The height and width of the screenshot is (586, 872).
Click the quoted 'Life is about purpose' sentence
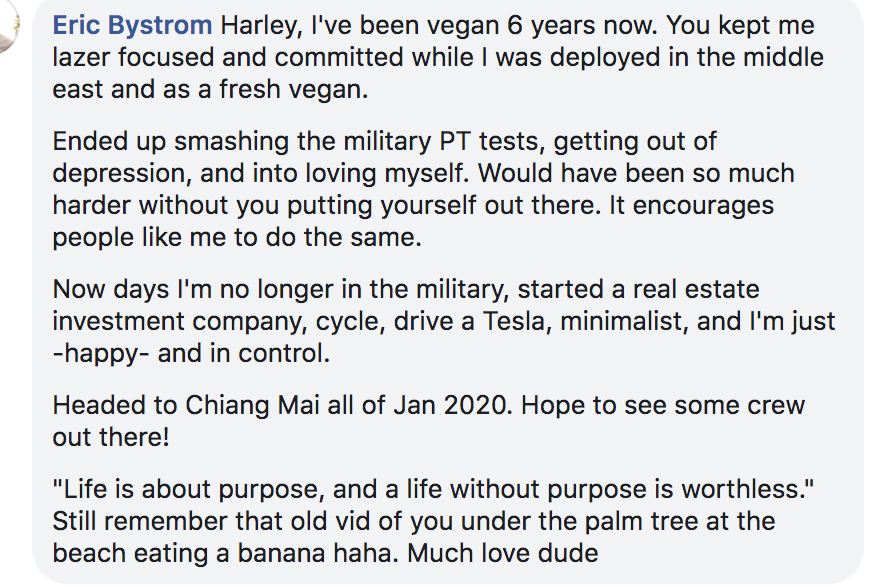coord(433,490)
